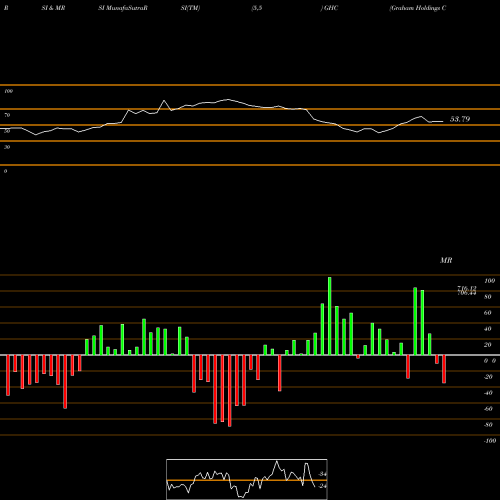Click the '100' label on MR axis
500x500 pixels.
pos(489,281)
